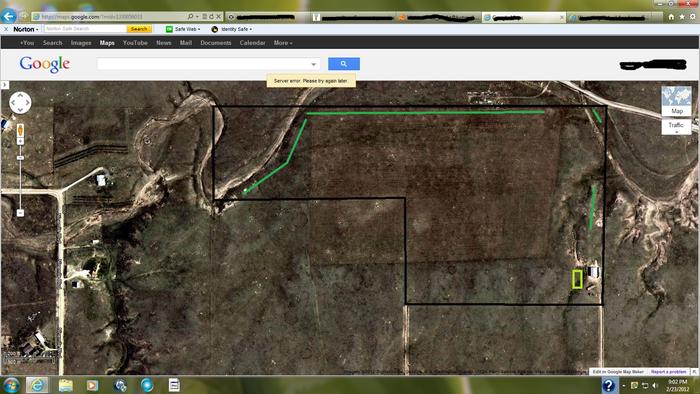
Task: Open the Identity Safe dropdown
Action: tap(237, 29)
